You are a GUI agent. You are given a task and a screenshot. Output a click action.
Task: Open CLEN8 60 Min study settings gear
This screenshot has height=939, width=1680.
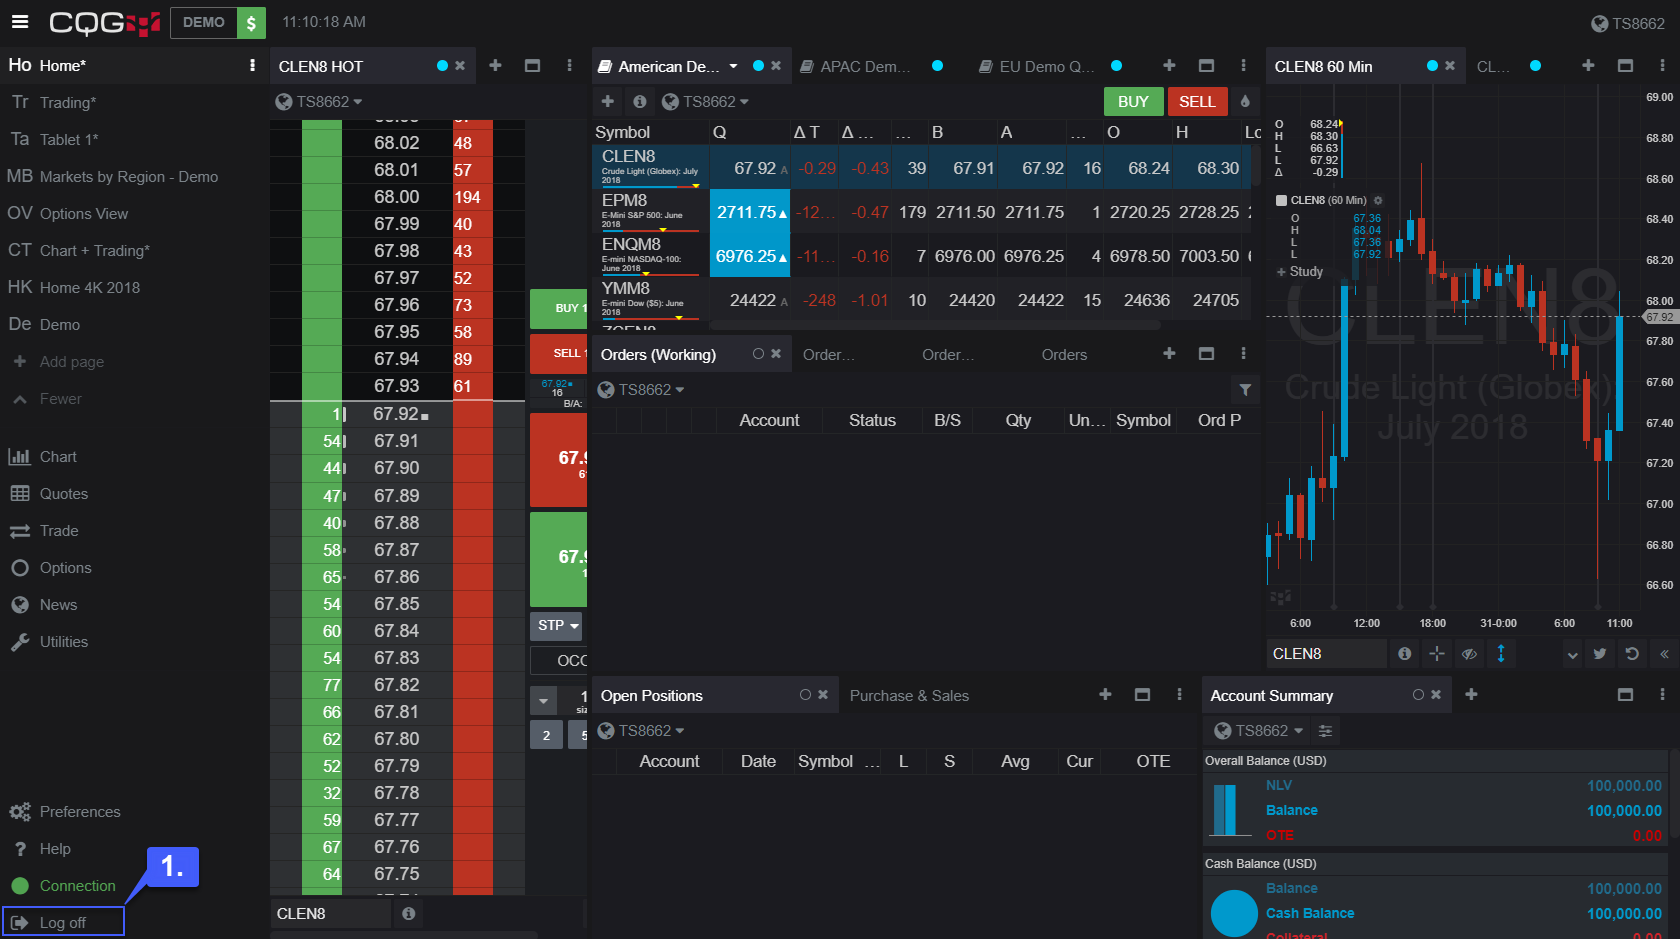click(1378, 200)
